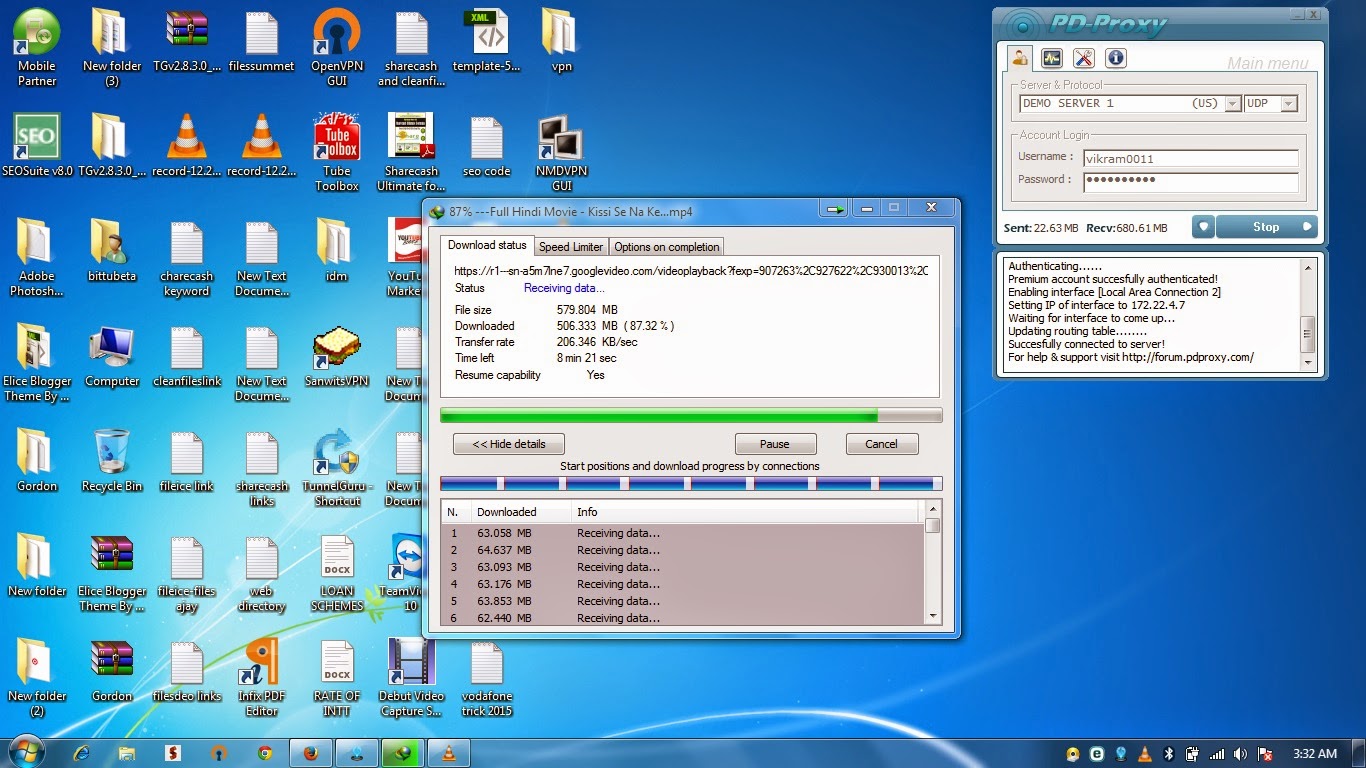Screen dimensions: 1366x768
Task: Open the Options on completion tab
Action: click(x=666, y=247)
